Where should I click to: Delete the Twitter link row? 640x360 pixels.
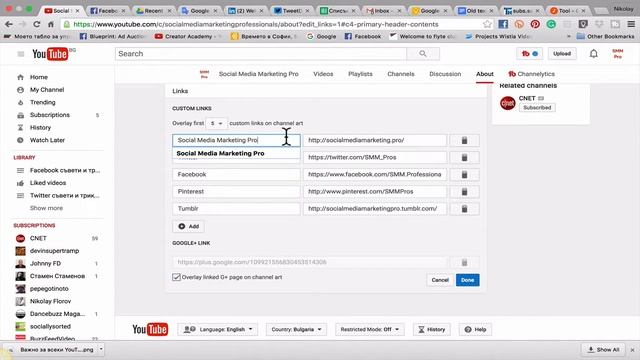(x=464, y=158)
